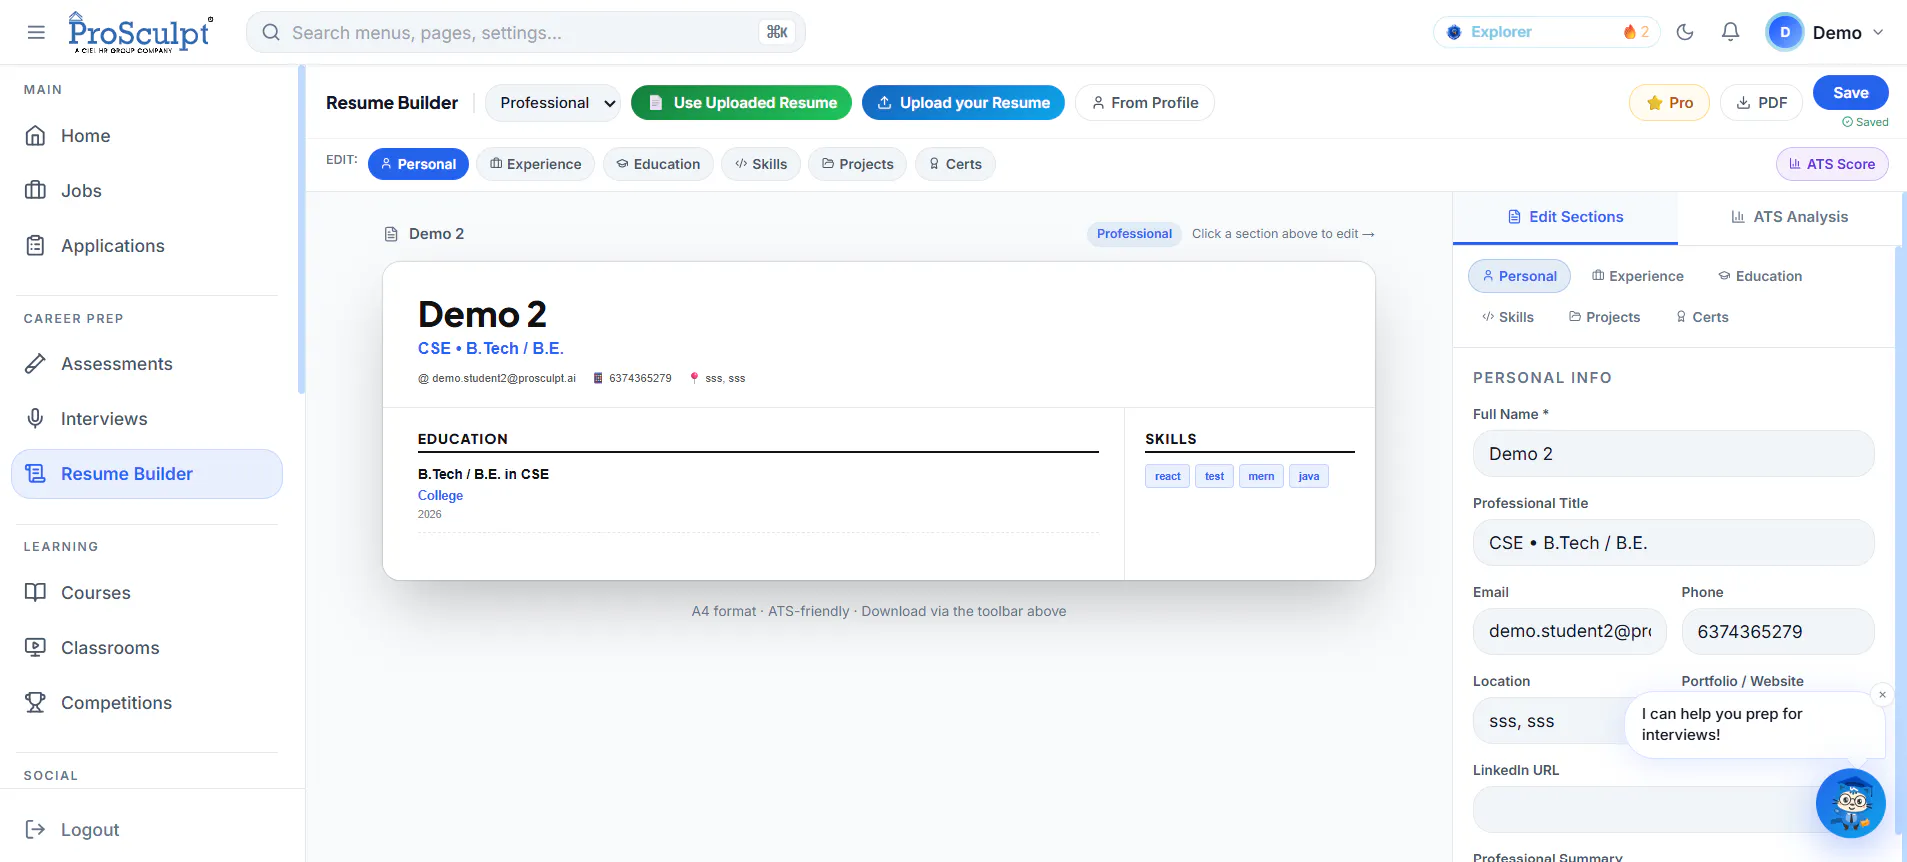Click the Save button

coord(1851,93)
